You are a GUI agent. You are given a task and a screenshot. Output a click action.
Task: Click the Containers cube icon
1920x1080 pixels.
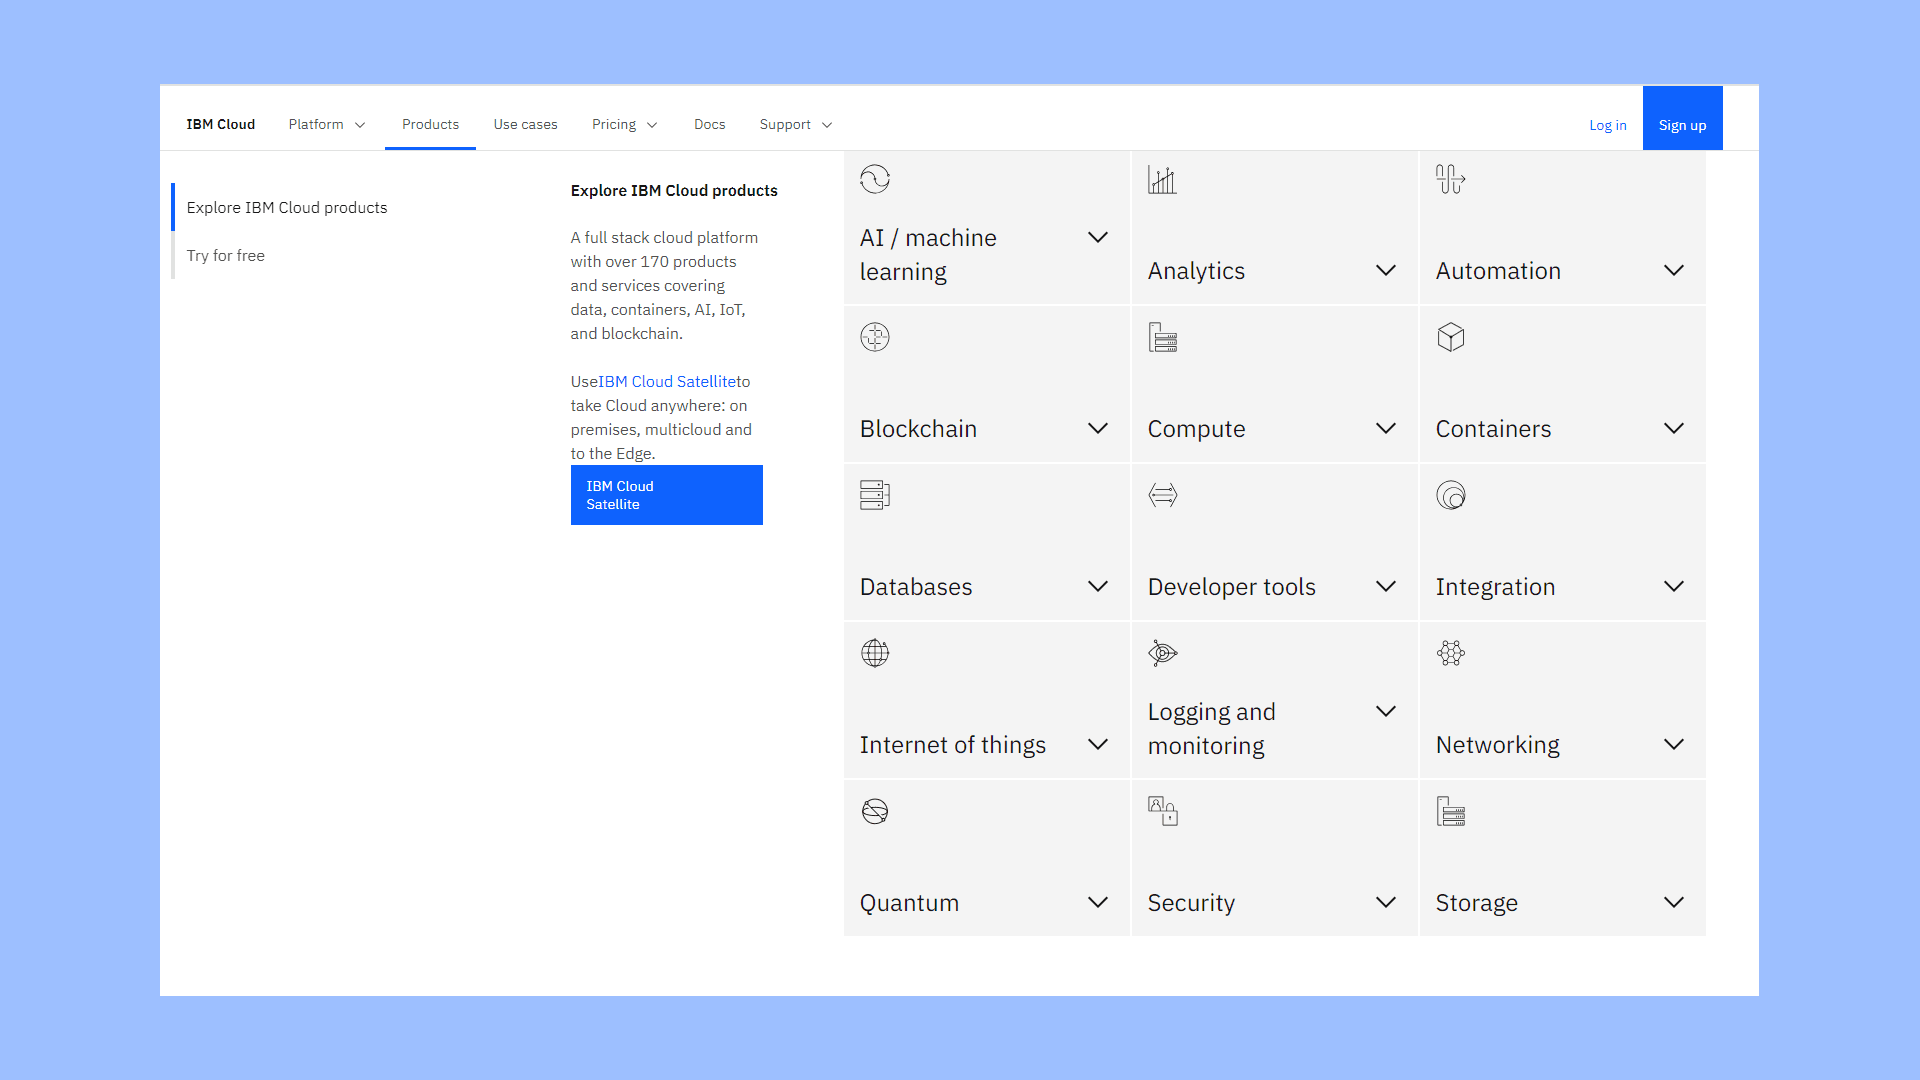1450,337
